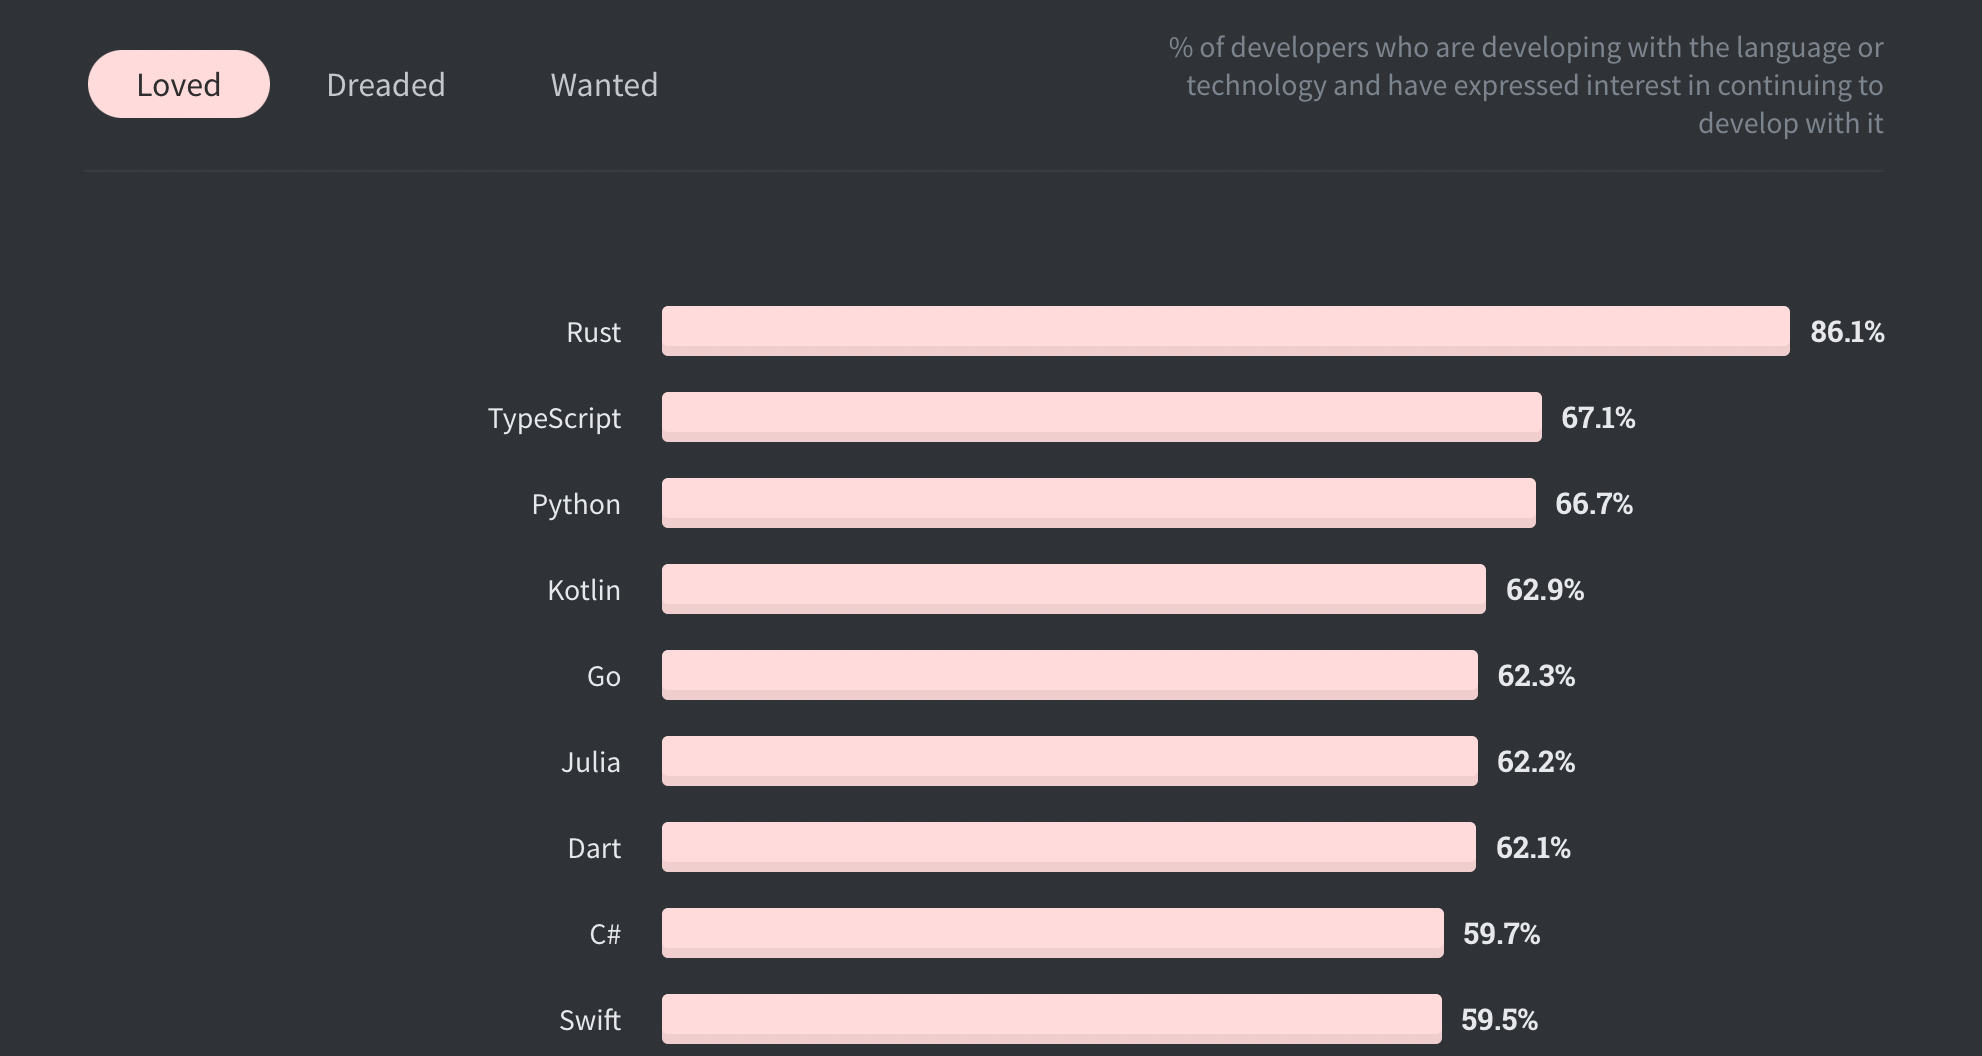Image resolution: width=1982 pixels, height=1056 pixels.
Task: Click the 86.1% value for Rust
Action: [1847, 332]
